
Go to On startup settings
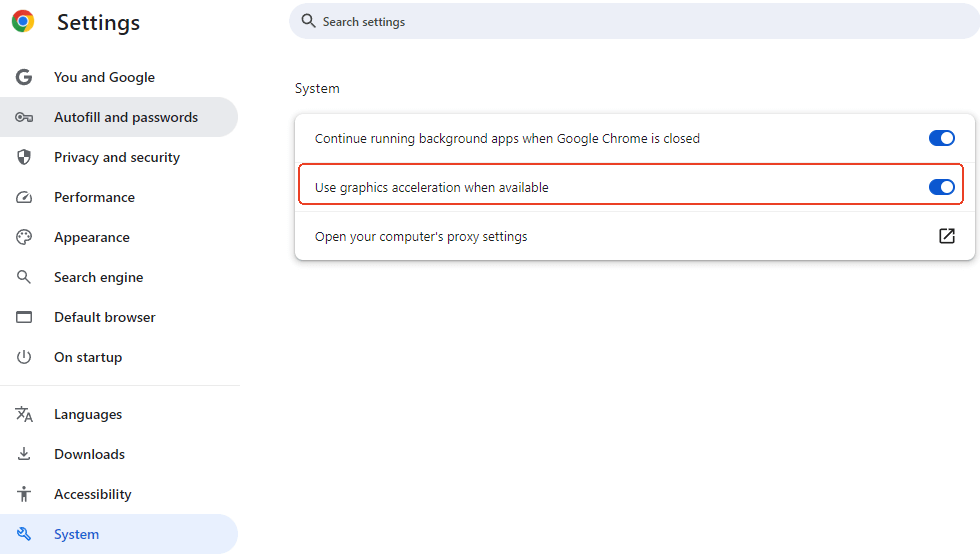click(119, 357)
